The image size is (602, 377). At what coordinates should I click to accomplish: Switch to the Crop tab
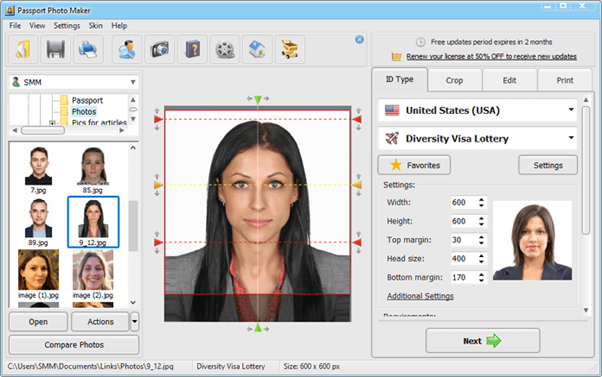click(x=454, y=80)
